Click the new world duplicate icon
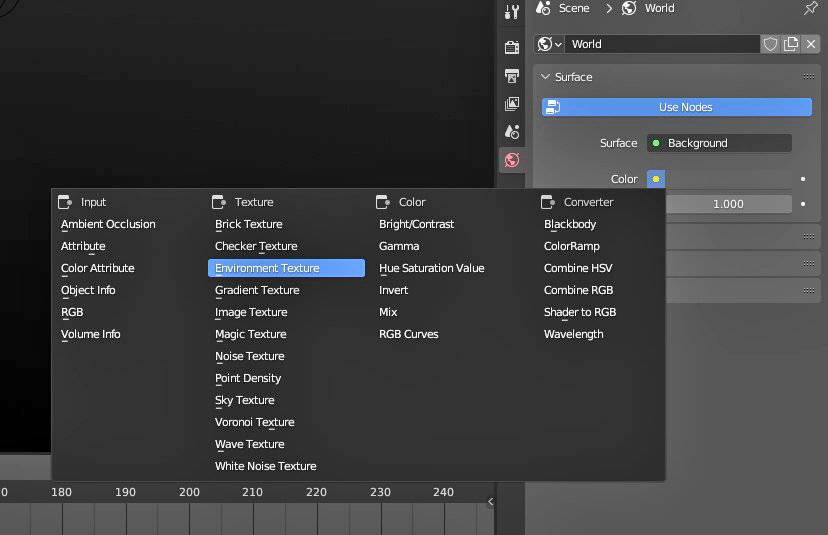 coord(791,44)
